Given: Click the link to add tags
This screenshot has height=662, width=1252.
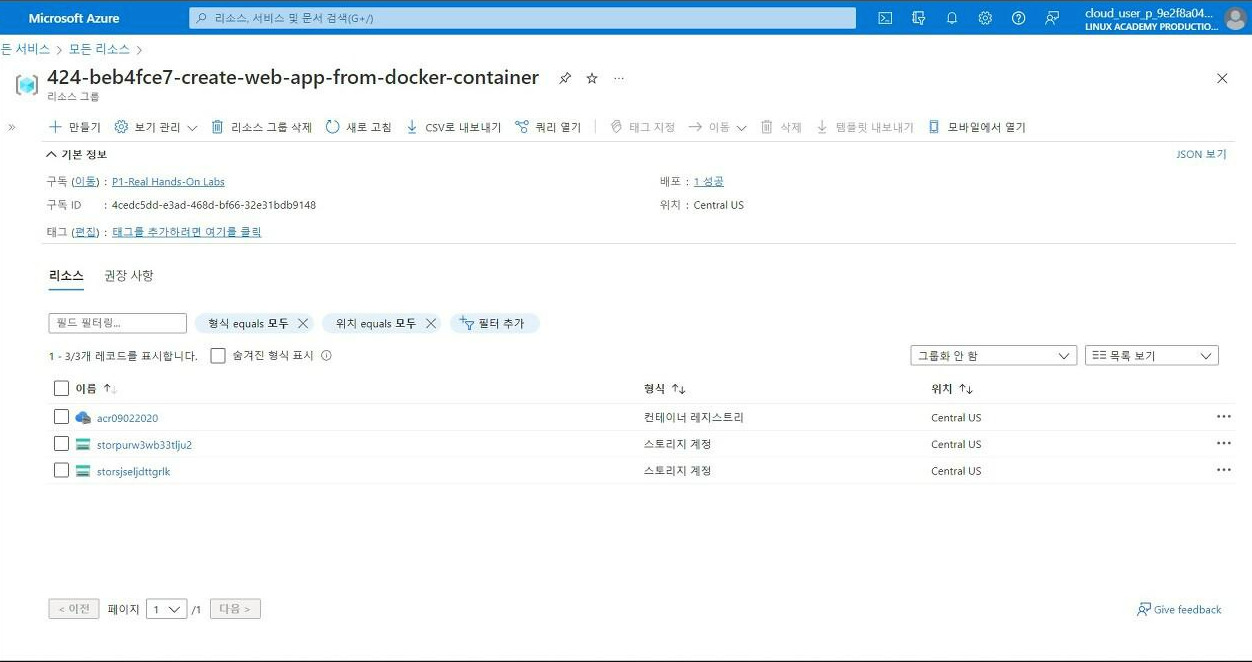Looking at the screenshot, I should pos(186,232).
